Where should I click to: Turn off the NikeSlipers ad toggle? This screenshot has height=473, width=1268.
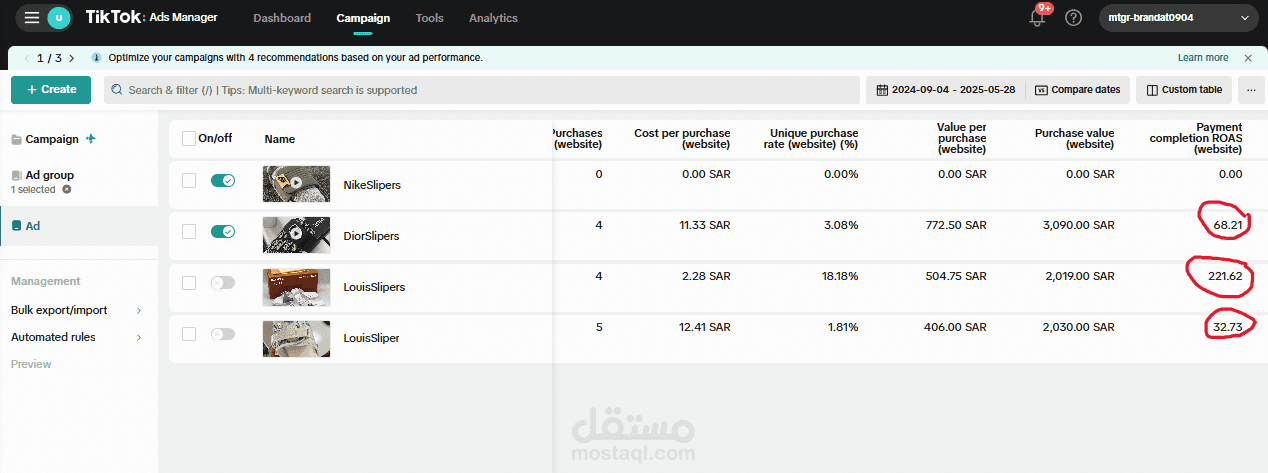(x=223, y=180)
